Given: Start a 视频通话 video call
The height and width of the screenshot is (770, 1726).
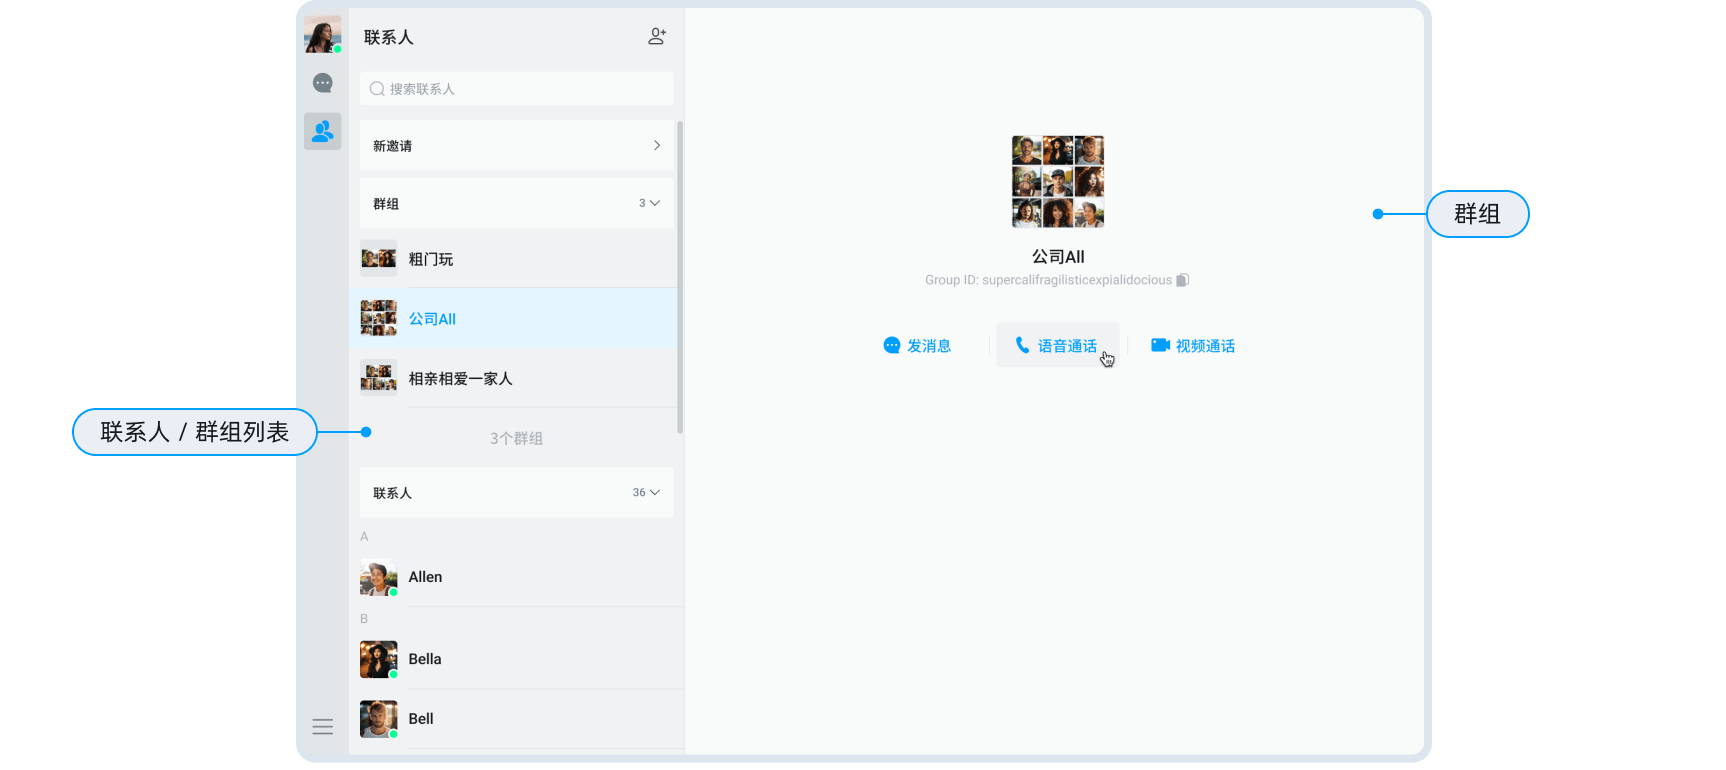Looking at the screenshot, I should point(1193,346).
